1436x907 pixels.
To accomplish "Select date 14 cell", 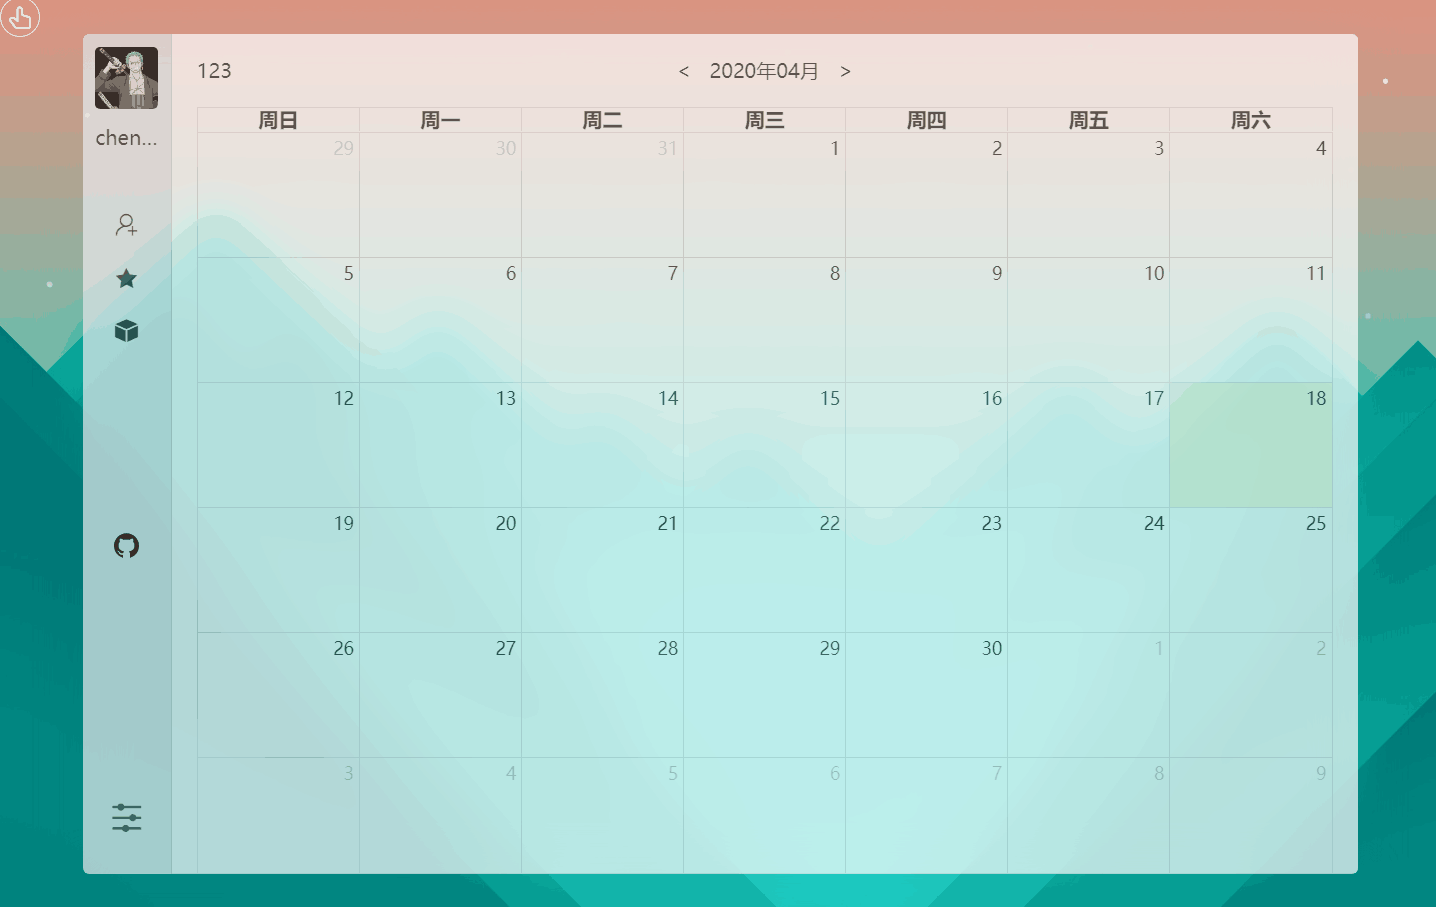I will [602, 445].
